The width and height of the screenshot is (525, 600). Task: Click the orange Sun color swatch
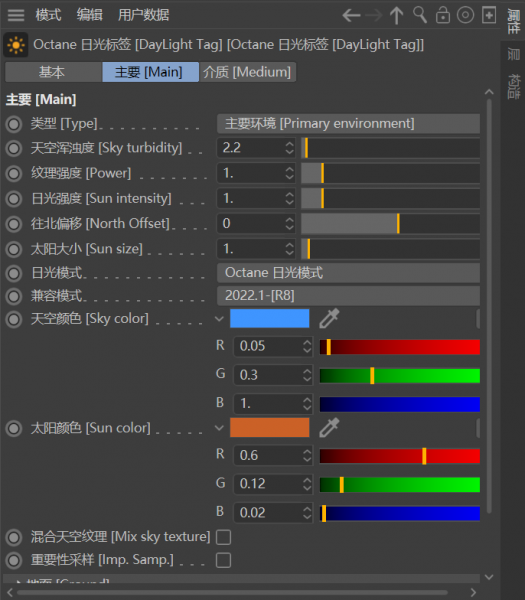269,427
